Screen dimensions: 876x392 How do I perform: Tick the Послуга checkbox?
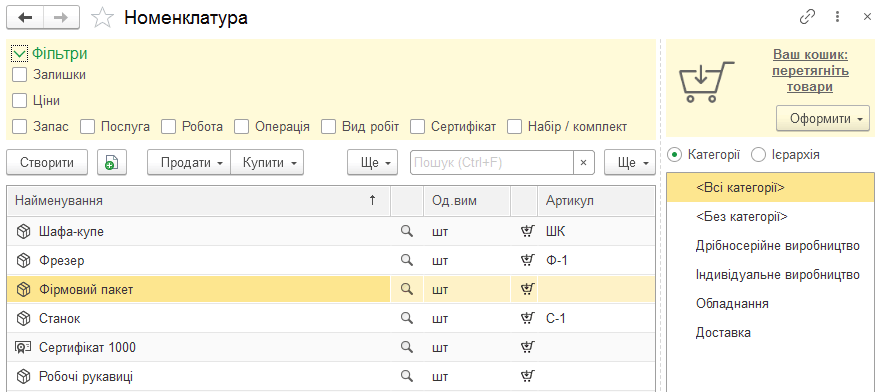pos(87,127)
